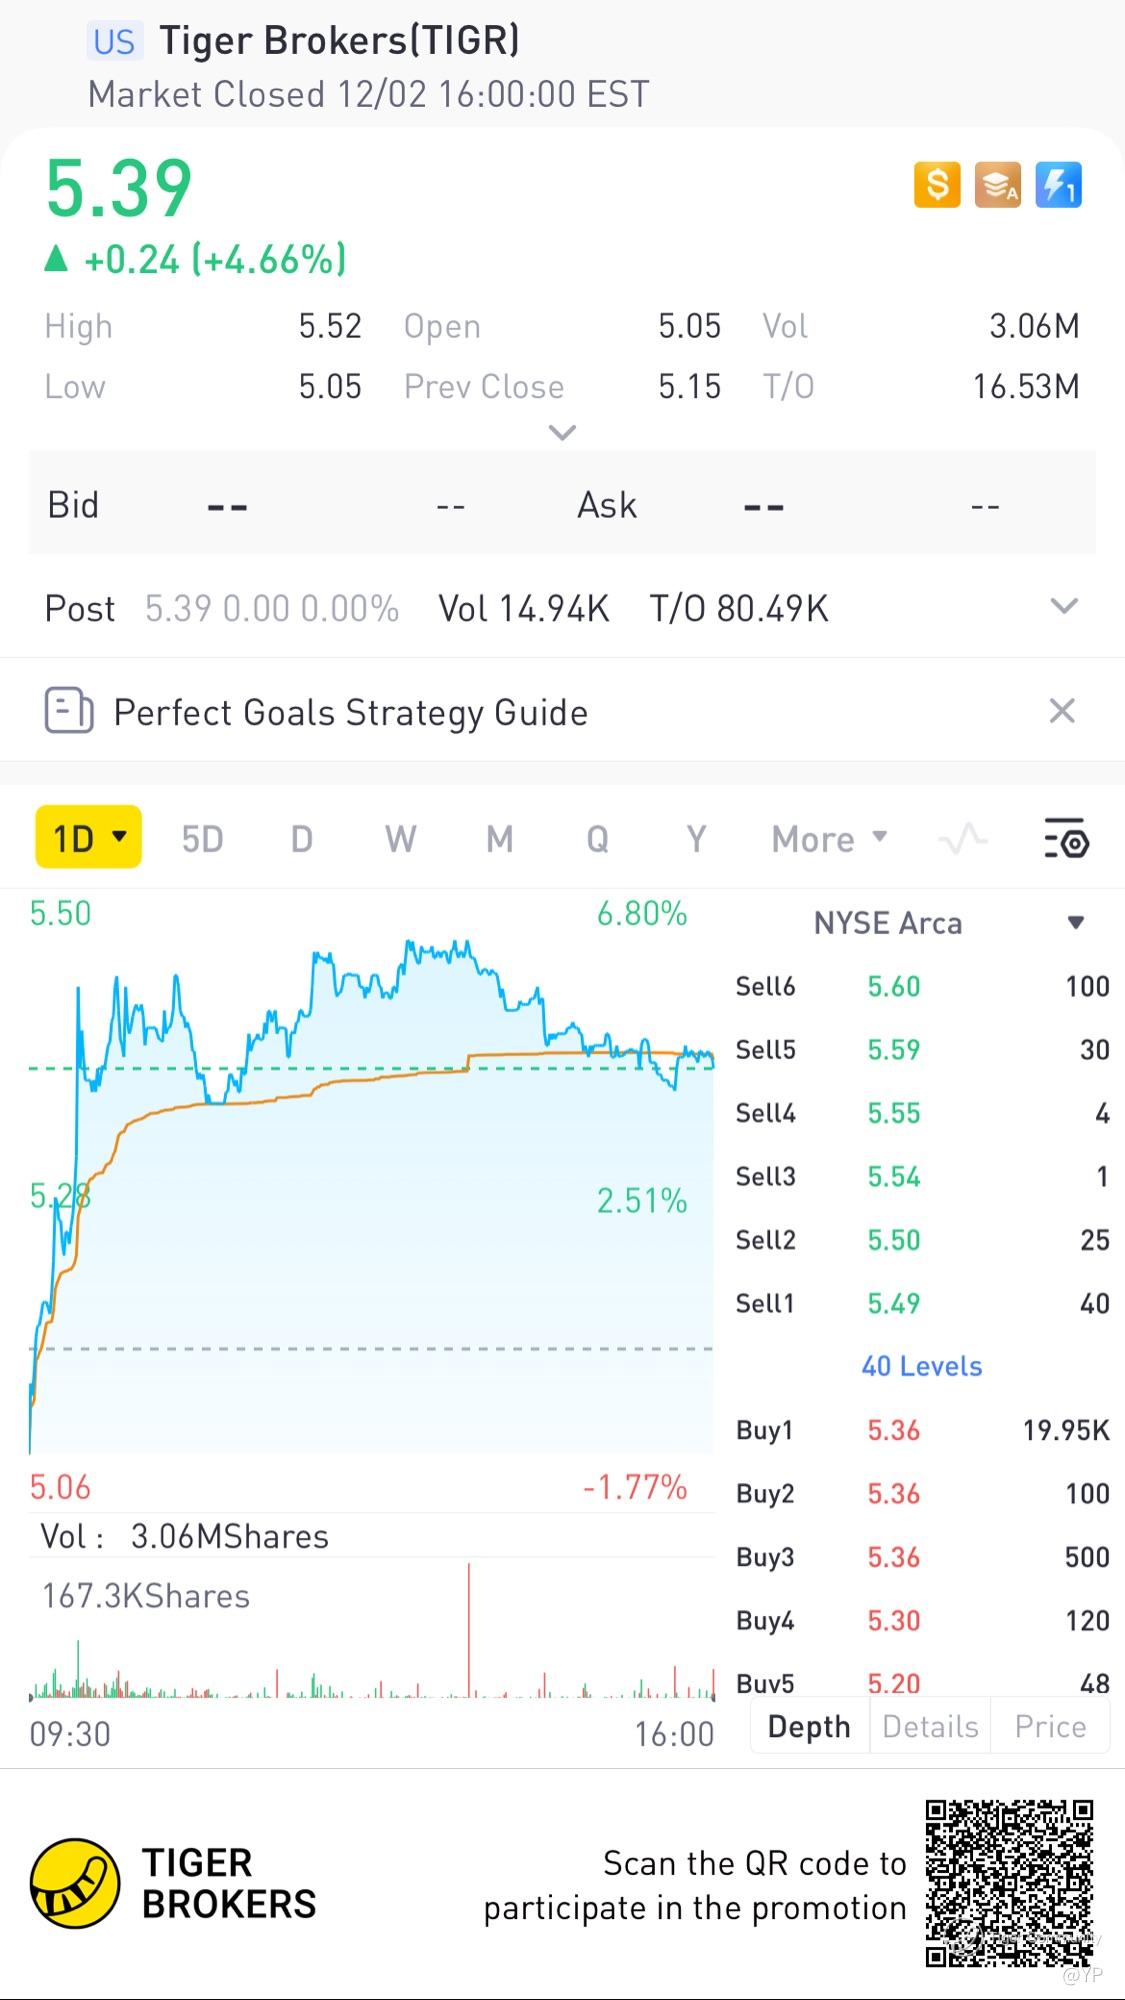Screen dimensions: 1125x2000
Task: Tap the orange dollar sign icon
Action: pos(937,185)
